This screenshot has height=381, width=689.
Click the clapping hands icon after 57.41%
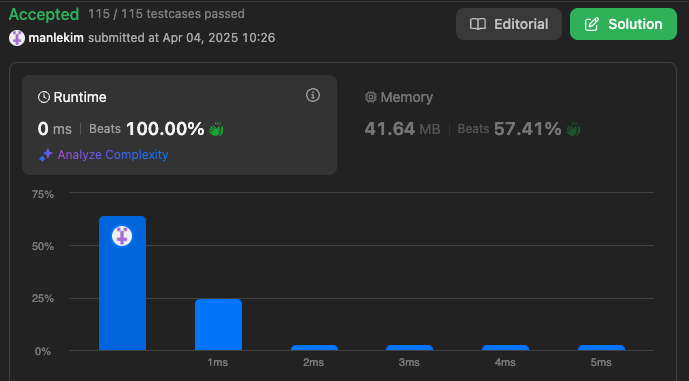click(x=573, y=129)
